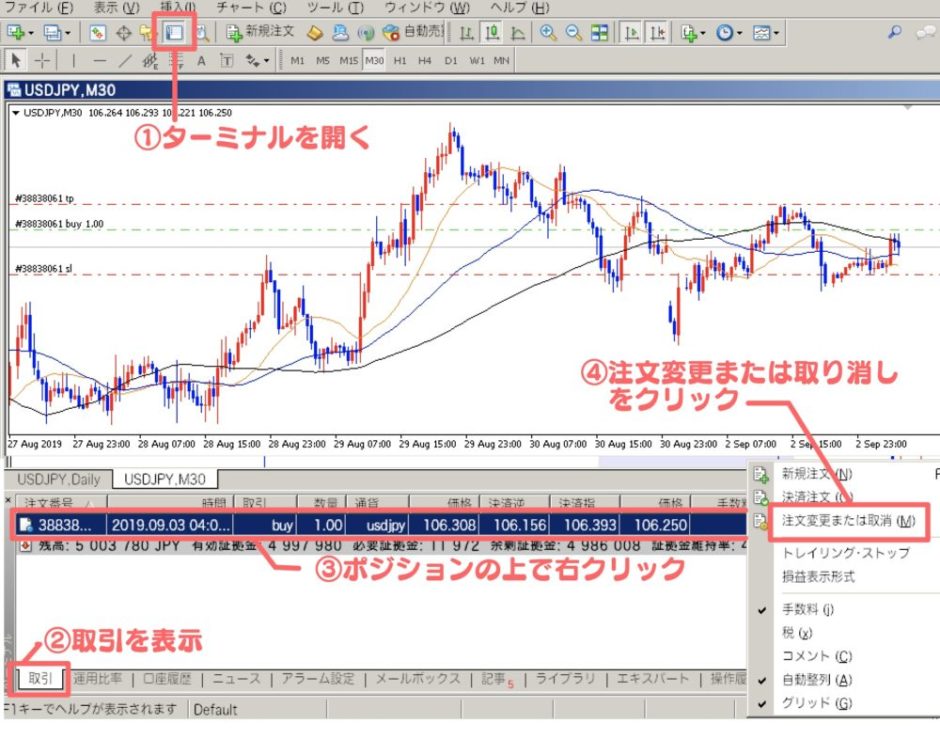This screenshot has width=940, height=739.
Task: Click the New Order (新規注文) toolbar button
Action: tap(260, 32)
